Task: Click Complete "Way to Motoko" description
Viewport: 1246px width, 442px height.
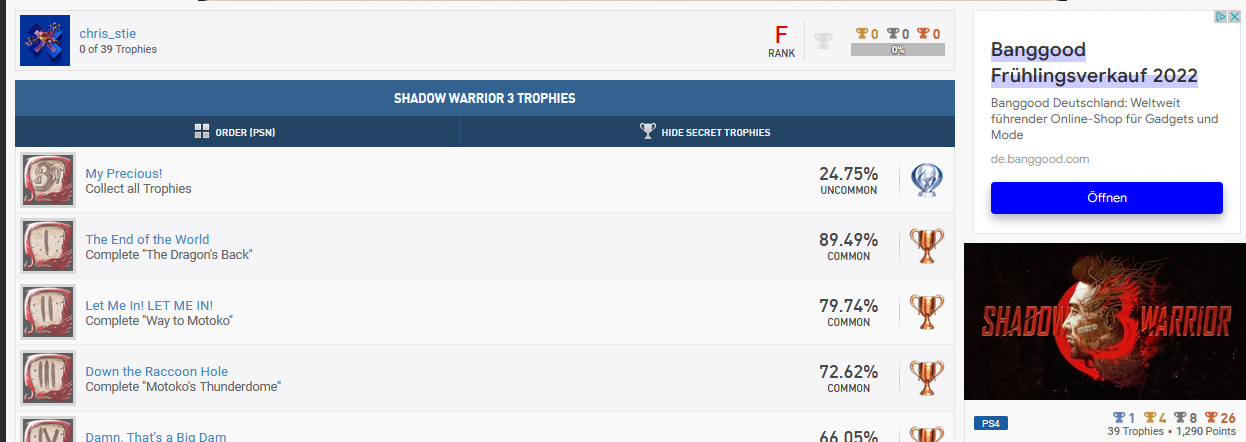Action: tap(159, 320)
